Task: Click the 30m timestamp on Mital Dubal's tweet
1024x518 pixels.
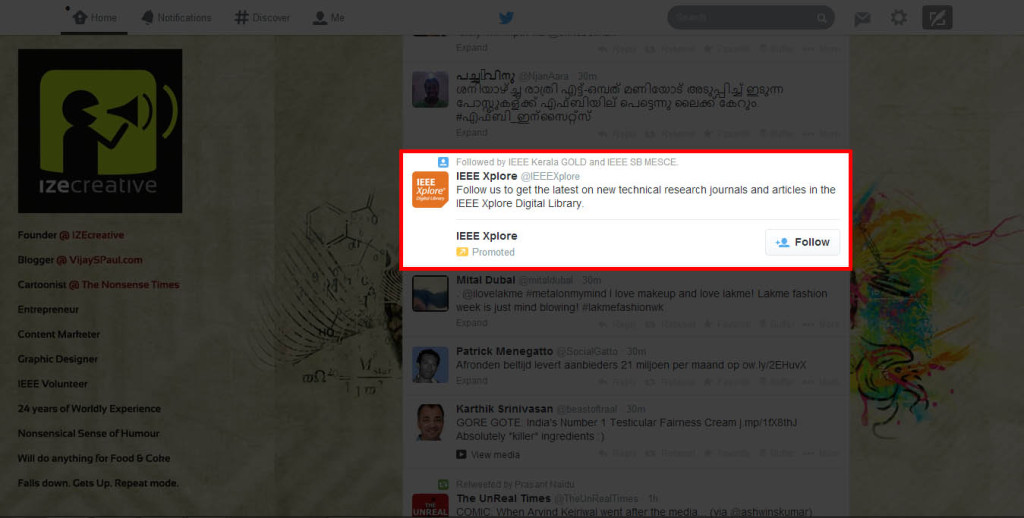Action: [x=591, y=280]
